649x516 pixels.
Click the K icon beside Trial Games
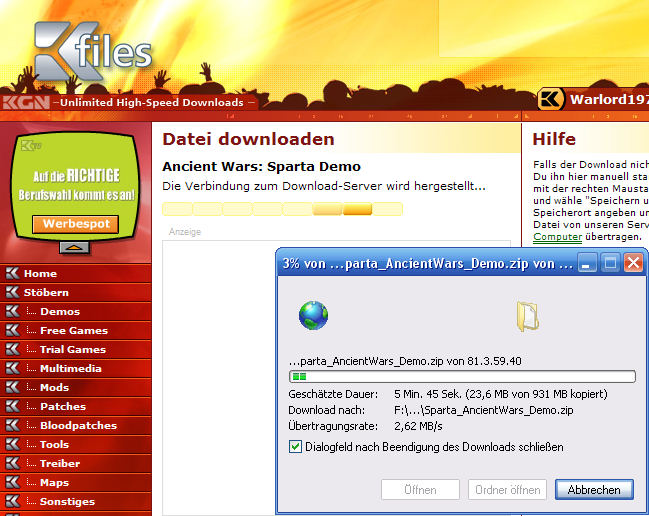pyautogui.click(x=12, y=349)
